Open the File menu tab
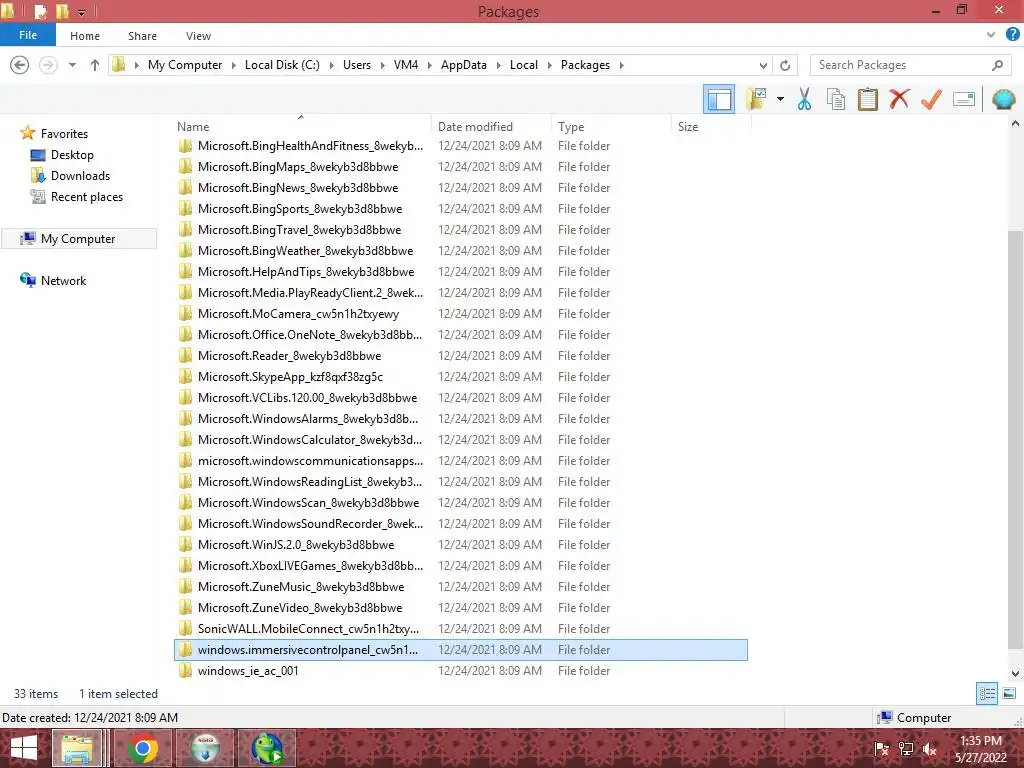Image resolution: width=1024 pixels, height=768 pixels. [27, 35]
